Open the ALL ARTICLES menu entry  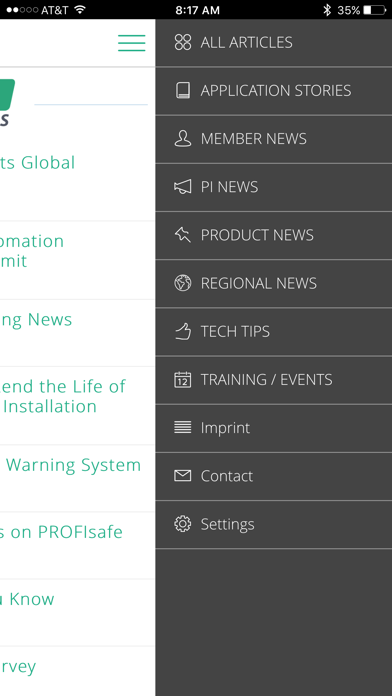274,43
